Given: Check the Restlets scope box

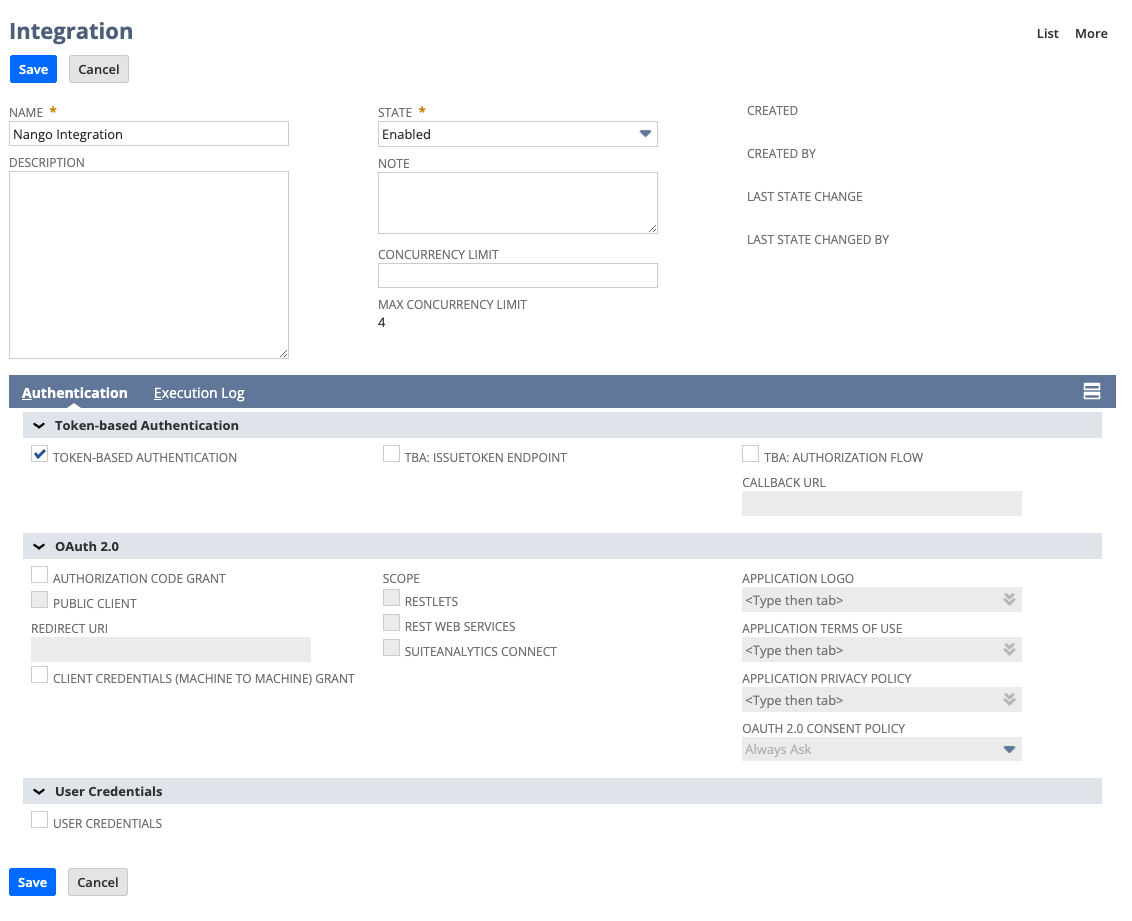Looking at the screenshot, I should (x=391, y=598).
